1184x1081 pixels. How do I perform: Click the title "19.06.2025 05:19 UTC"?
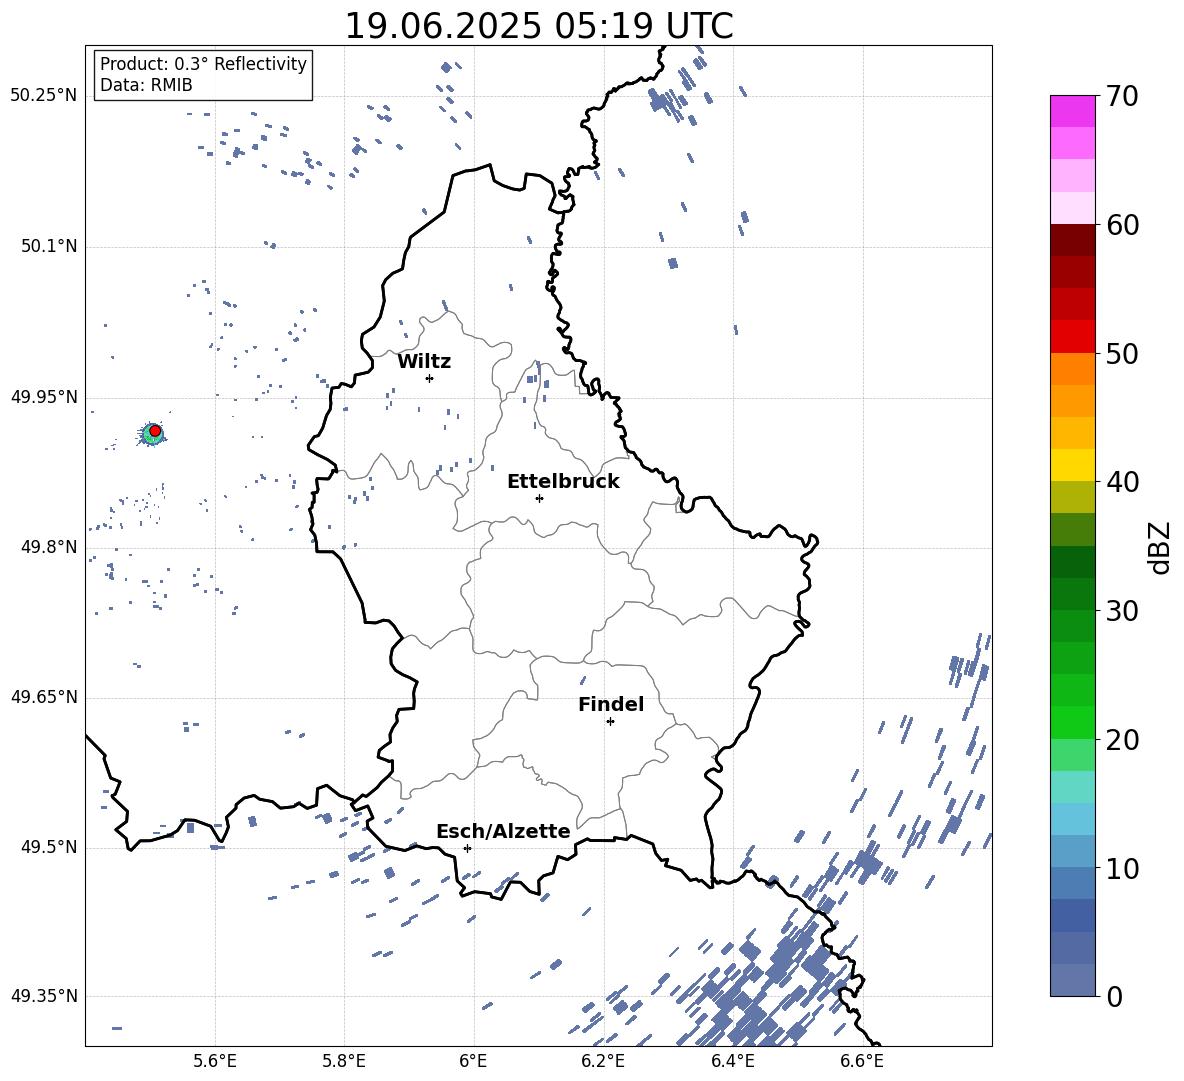[539, 26]
